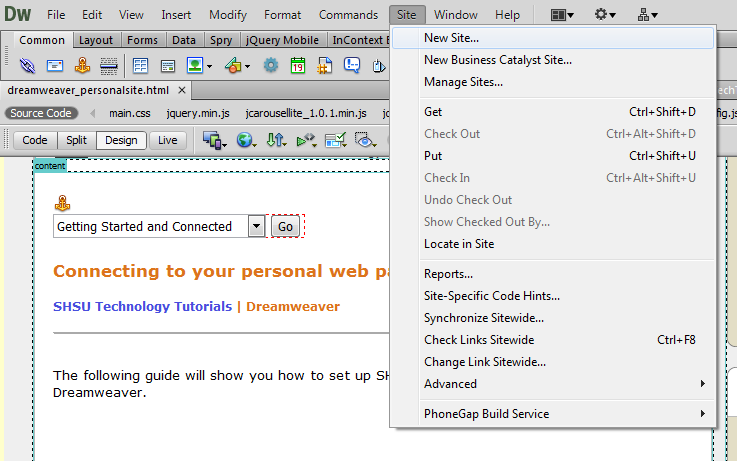This screenshot has height=461, width=737.
Task: Follow the SHSU Technology Tutorials link
Action: point(142,306)
